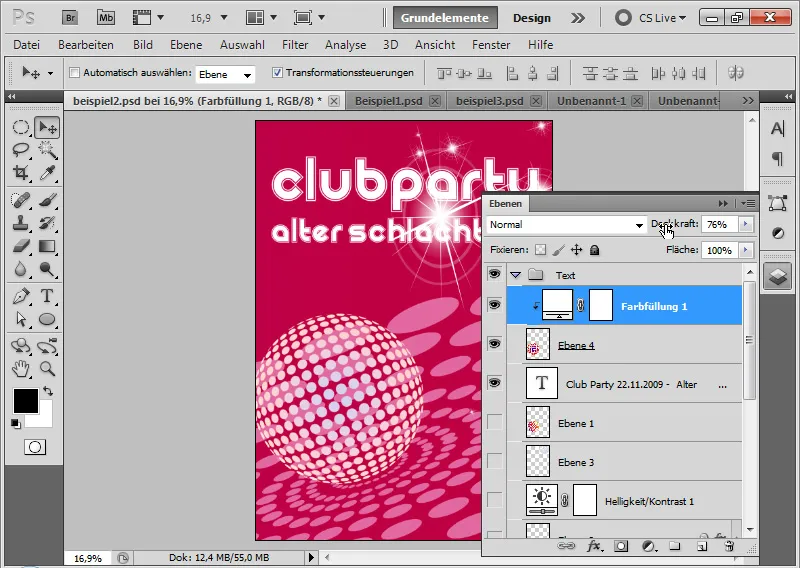Select the Magic Wand tool
Viewport: 800px width, 568px height.
pyautogui.click(x=47, y=150)
